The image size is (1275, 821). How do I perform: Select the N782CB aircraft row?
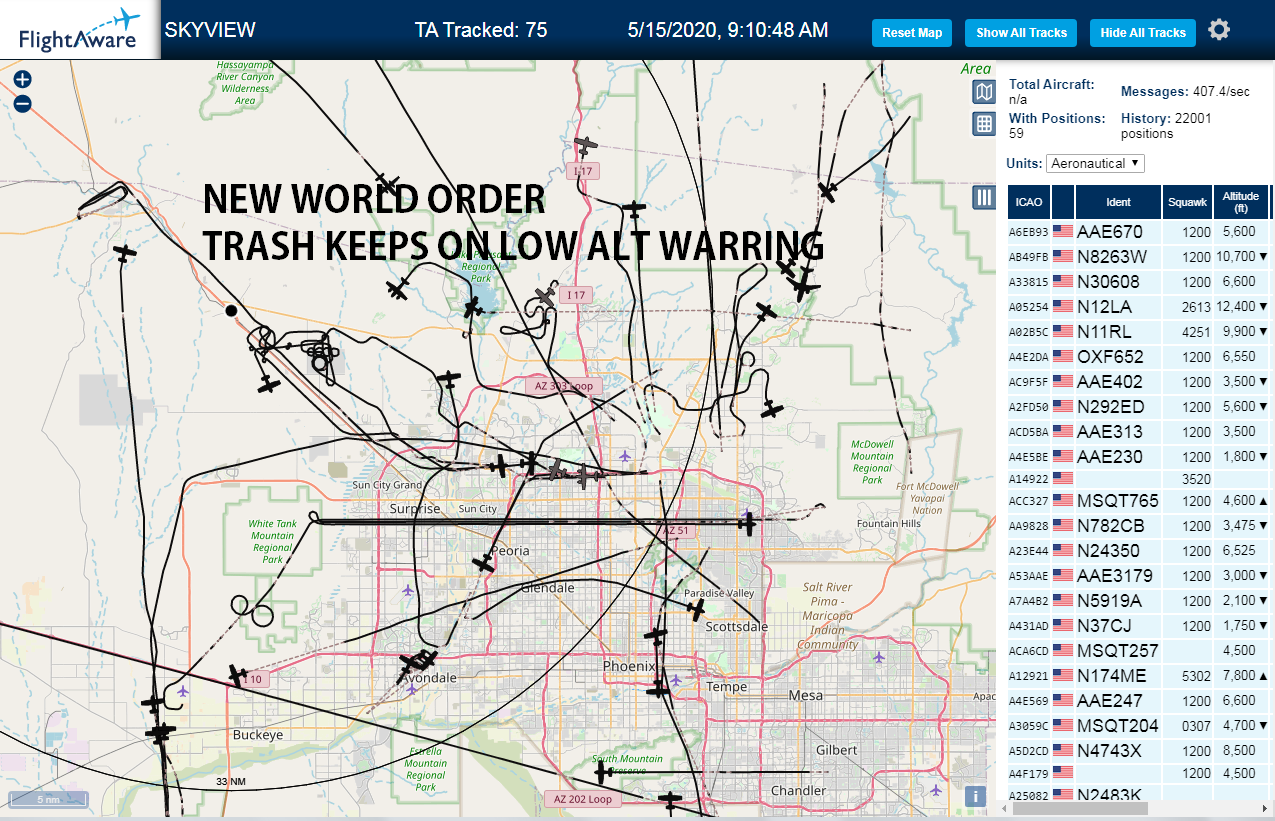[1139, 526]
